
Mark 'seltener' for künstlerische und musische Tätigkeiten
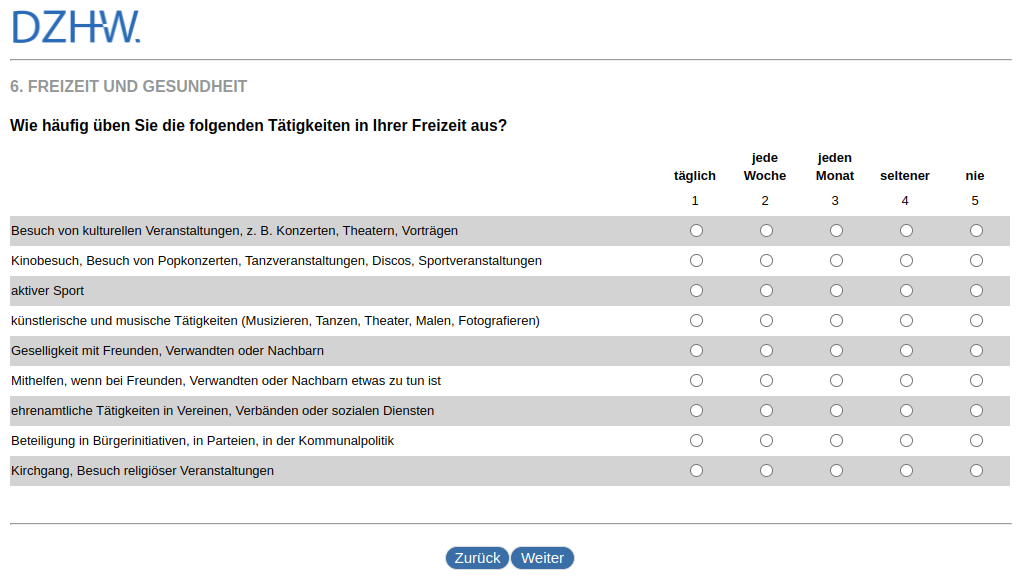(906, 321)
